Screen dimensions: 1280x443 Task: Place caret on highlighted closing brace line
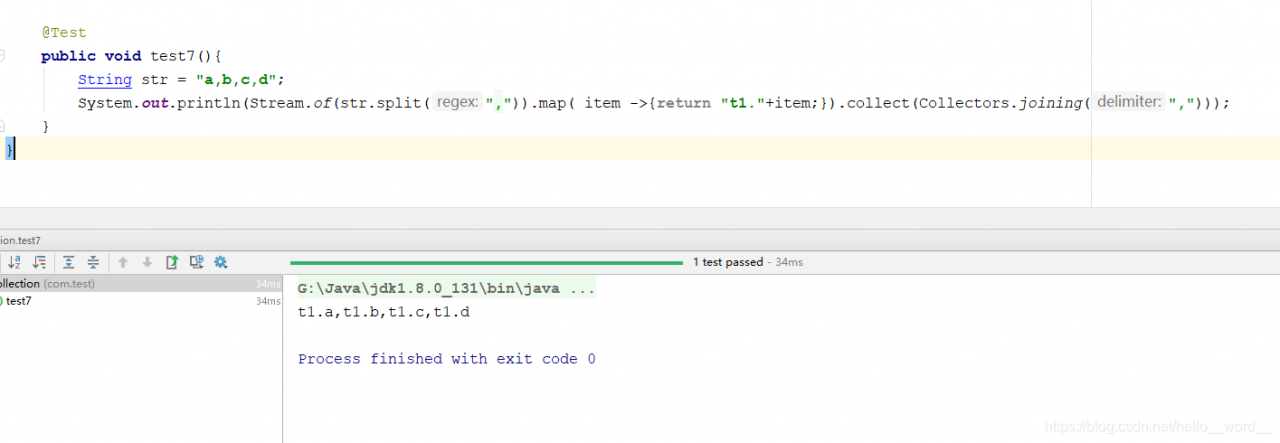(640, 149)
